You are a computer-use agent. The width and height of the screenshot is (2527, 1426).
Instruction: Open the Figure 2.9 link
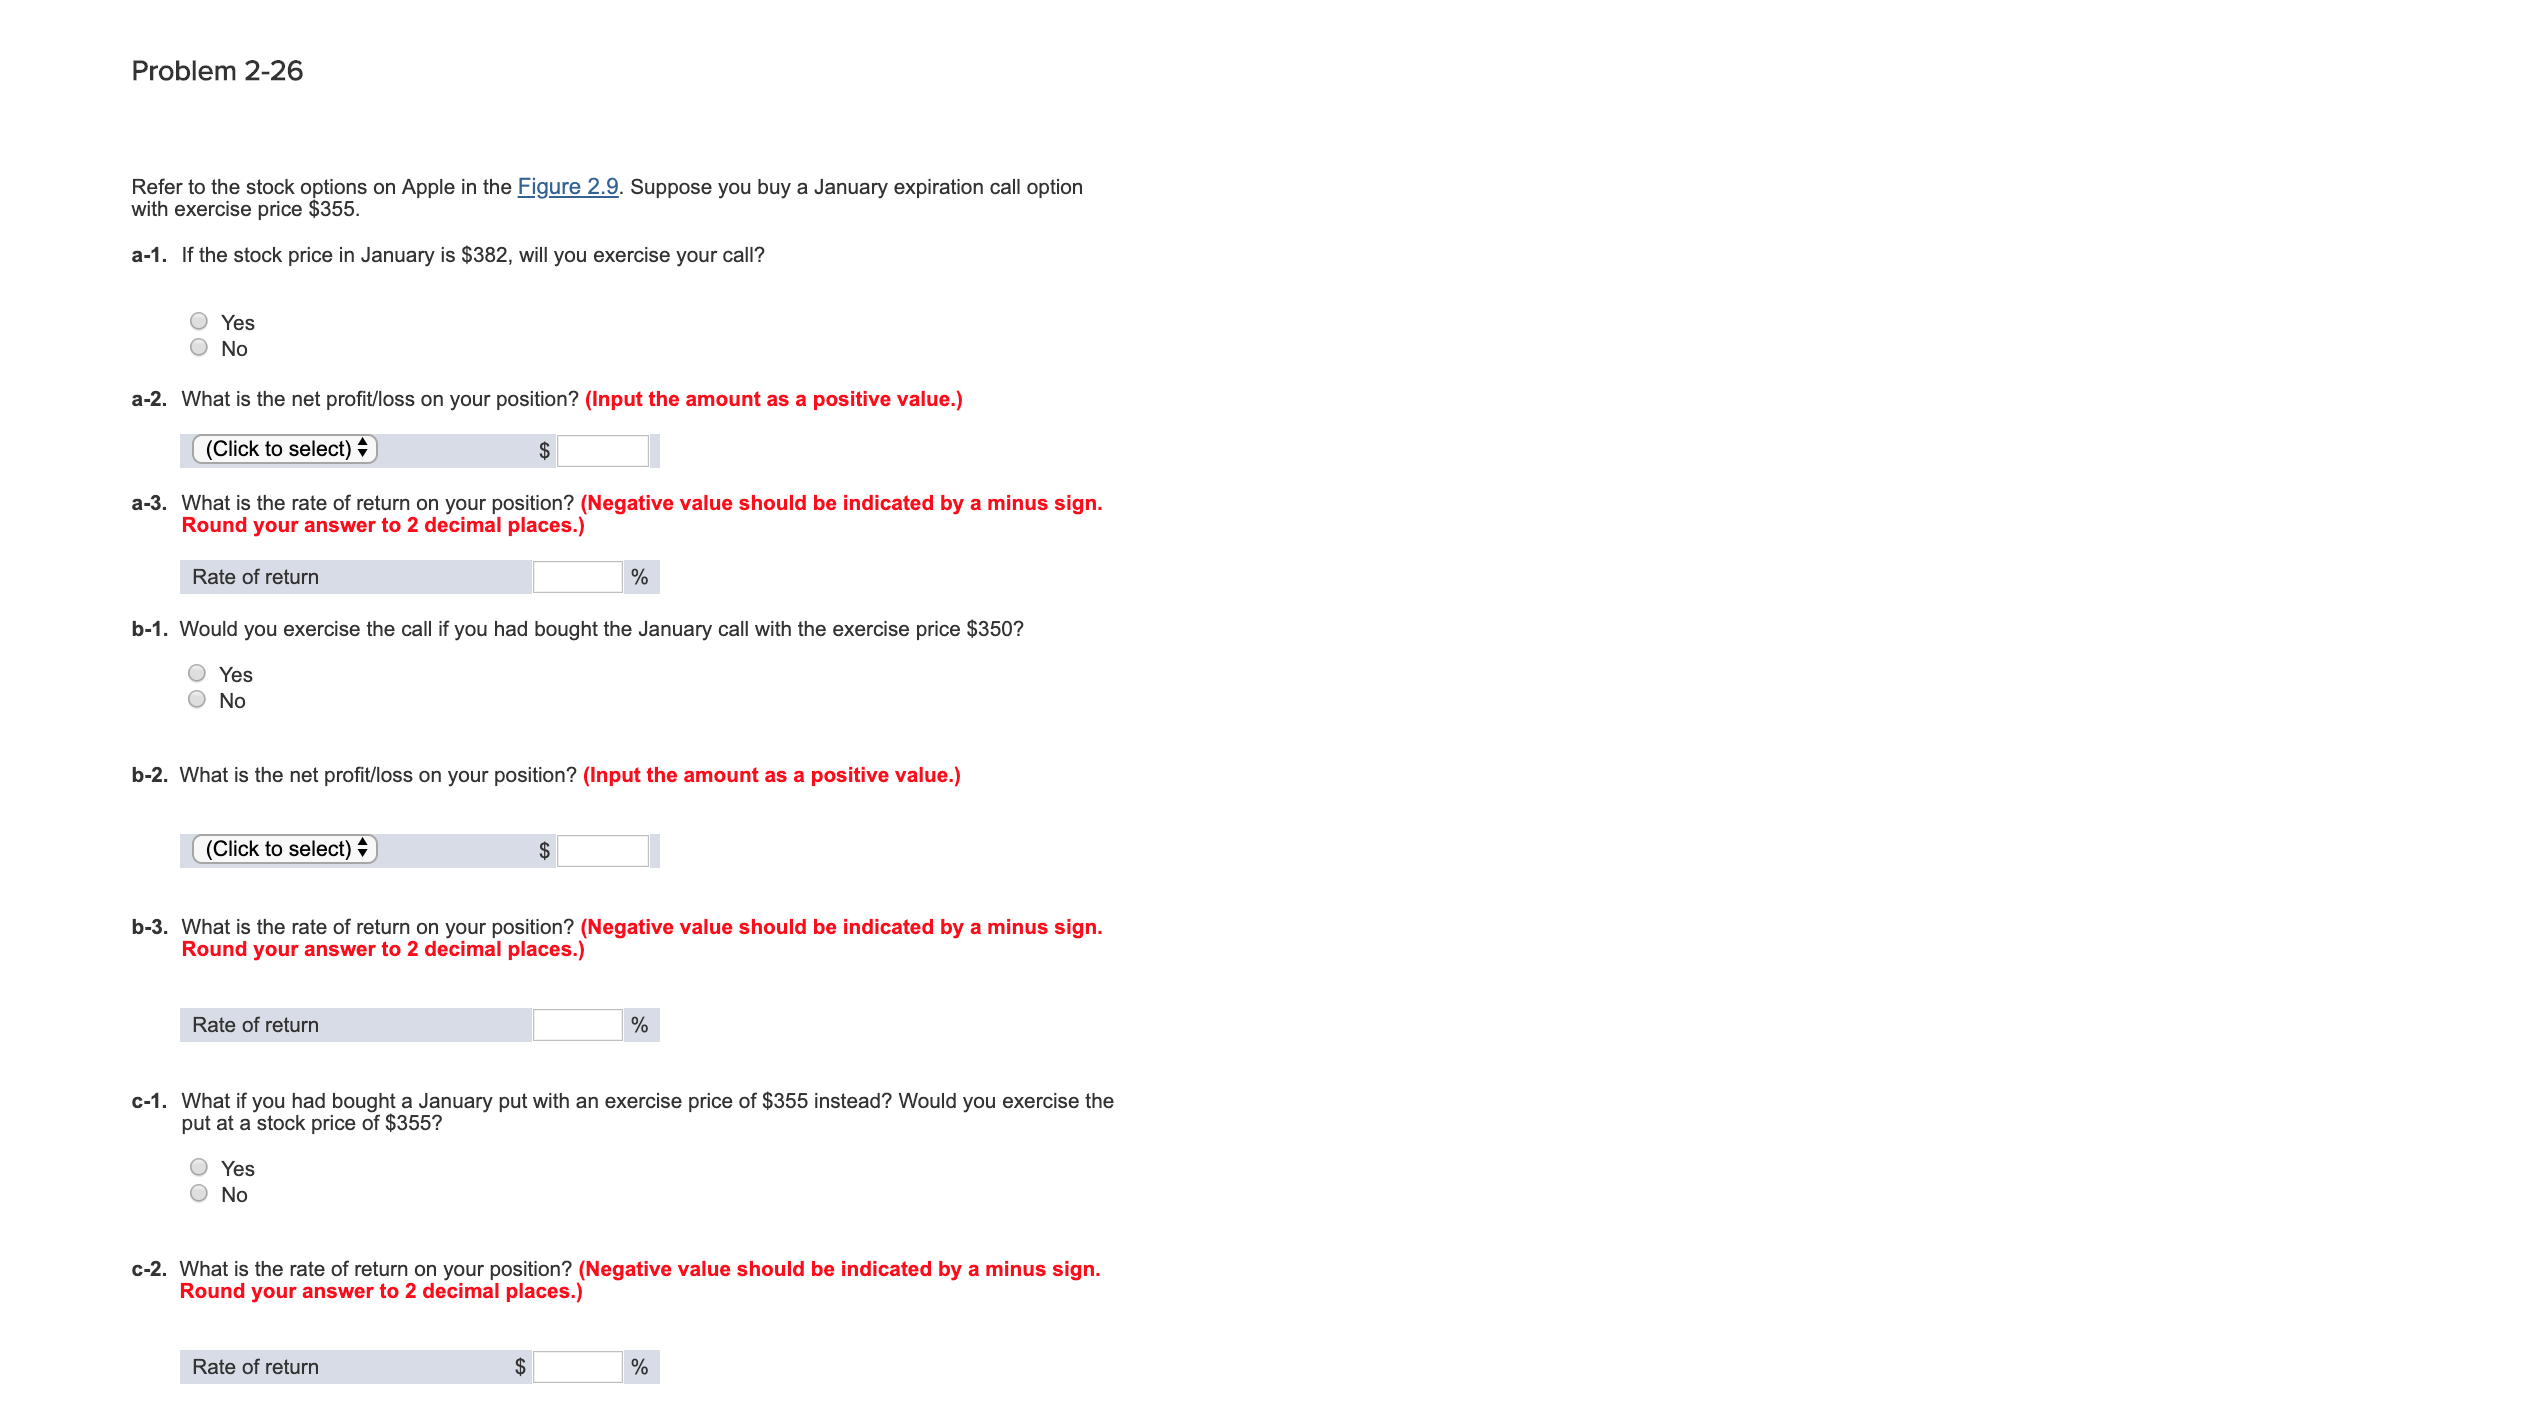567,187
